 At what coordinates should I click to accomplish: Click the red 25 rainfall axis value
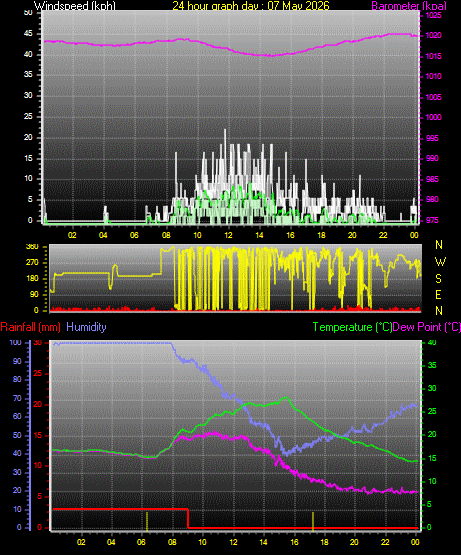click(x=38, y=373)
